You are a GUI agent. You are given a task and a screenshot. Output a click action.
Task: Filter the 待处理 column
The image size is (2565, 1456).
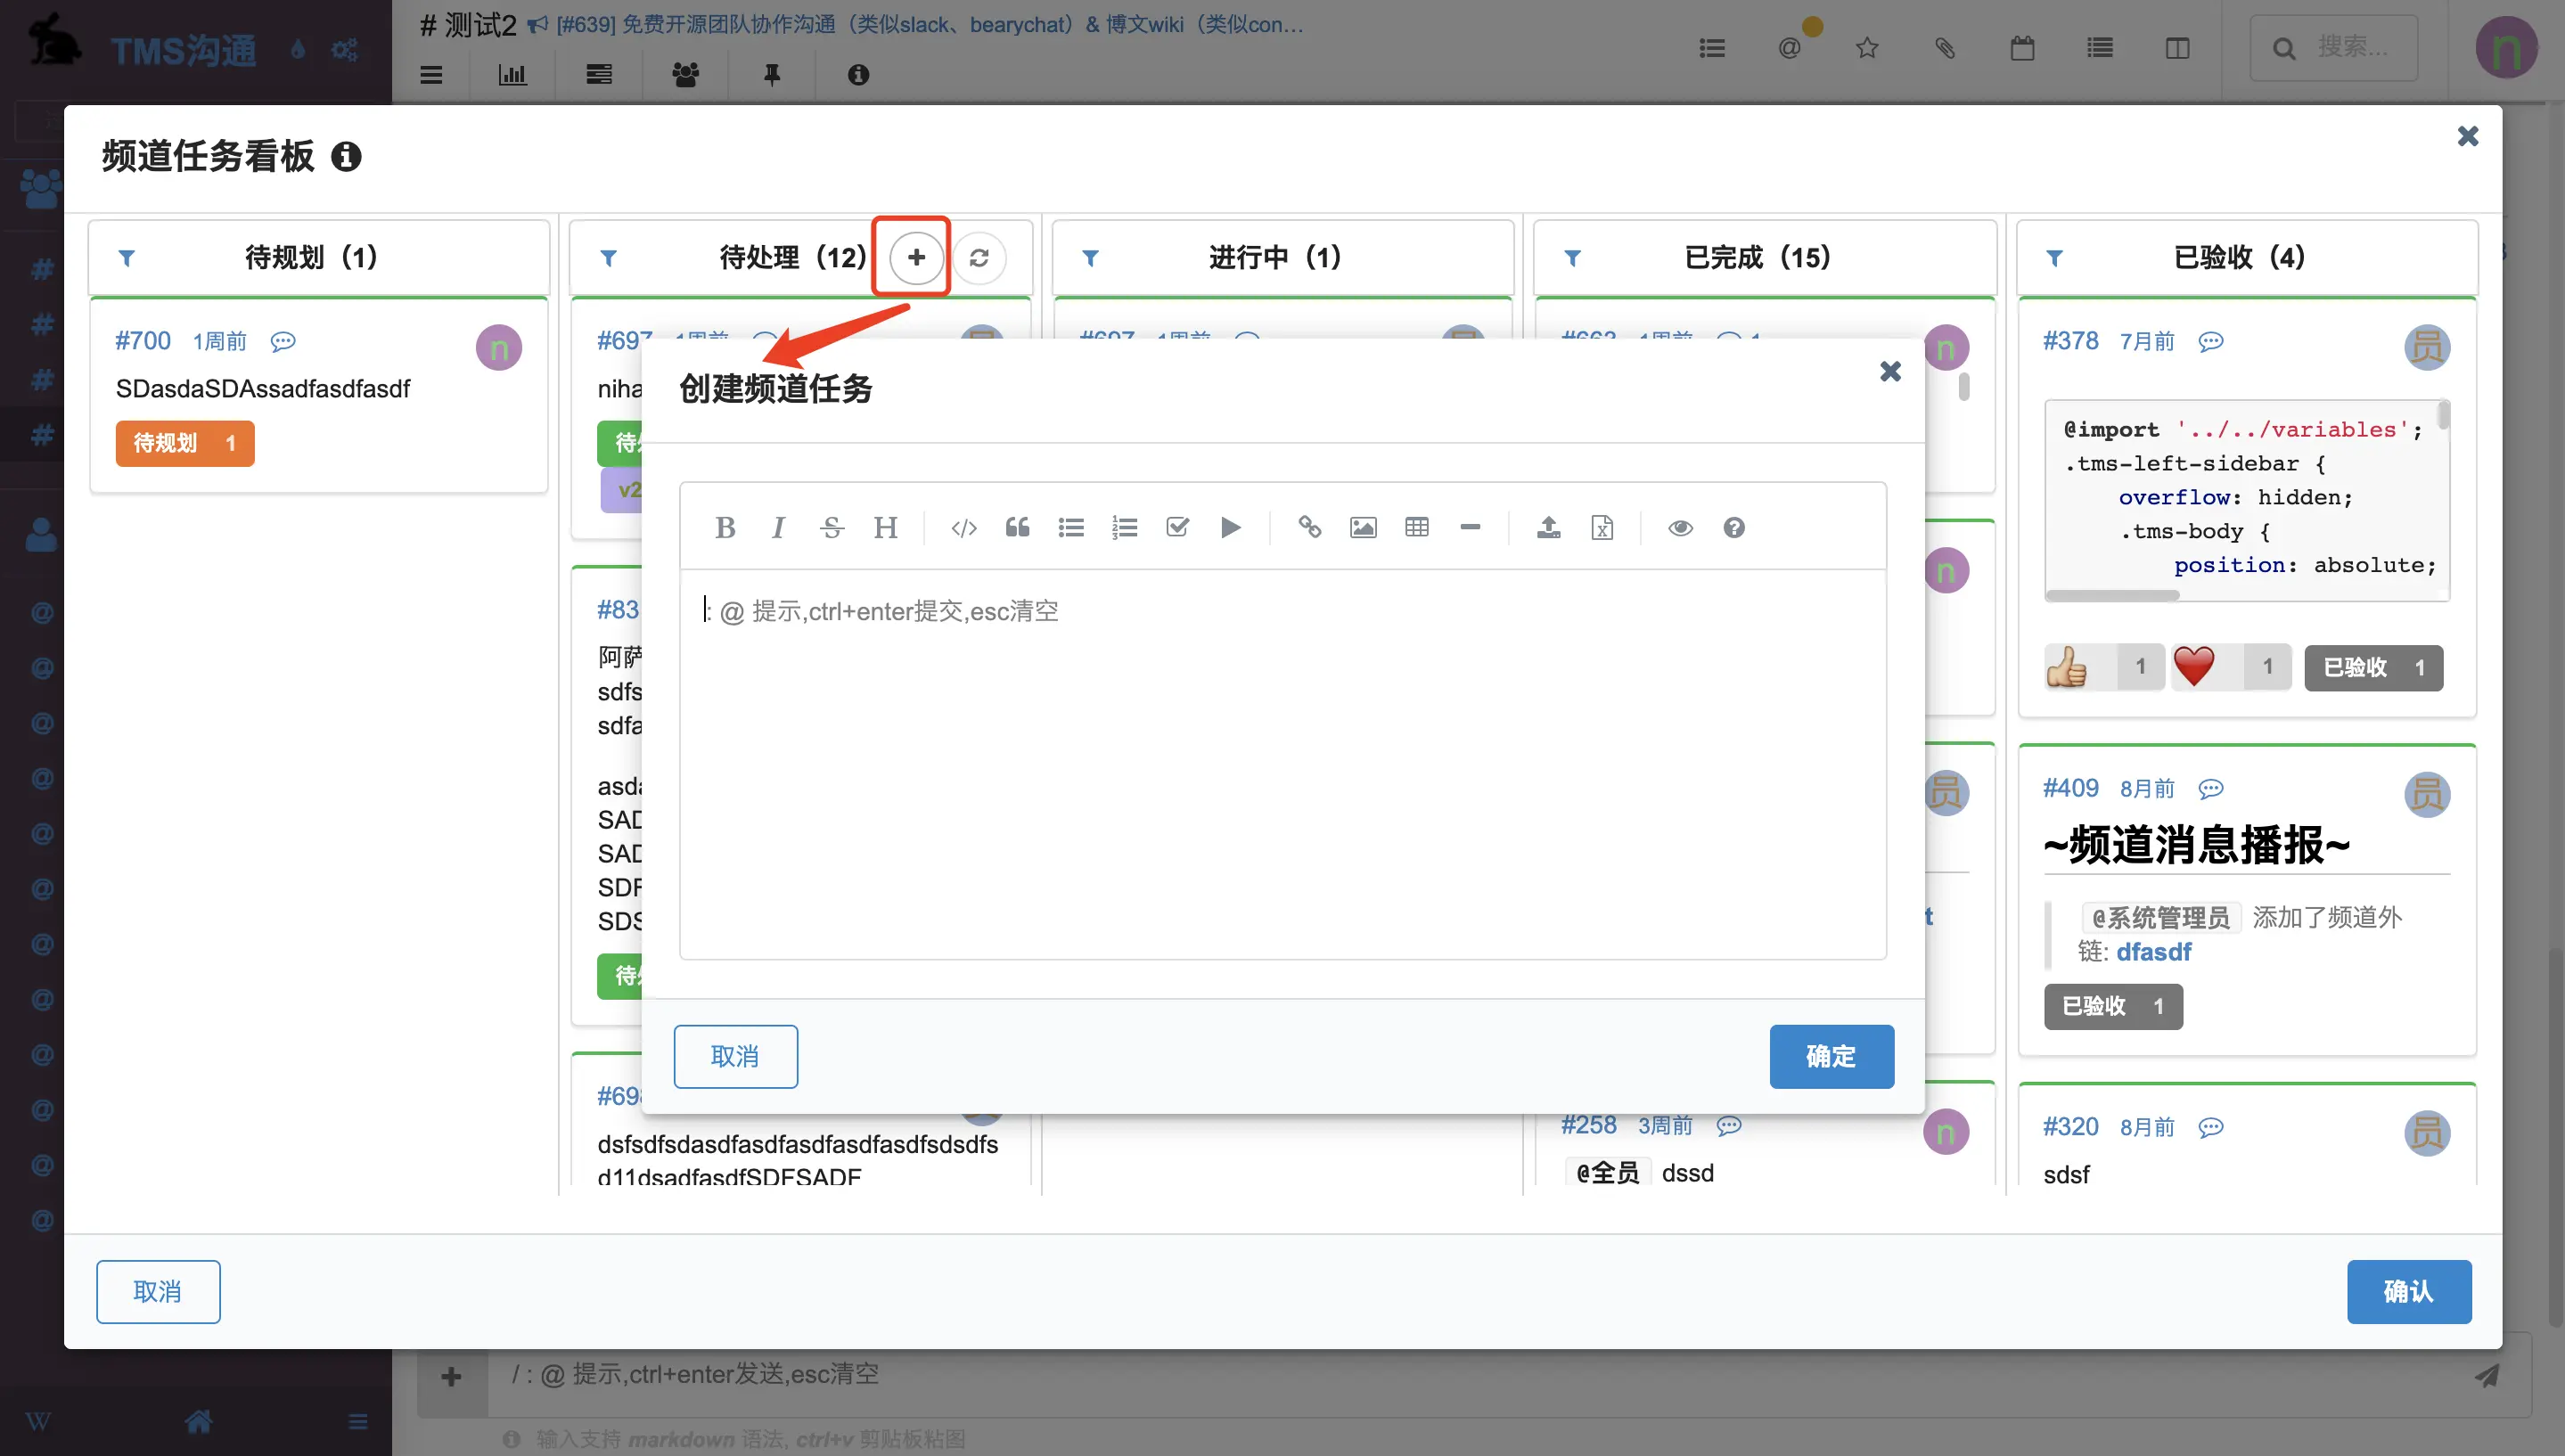(608, 258)
